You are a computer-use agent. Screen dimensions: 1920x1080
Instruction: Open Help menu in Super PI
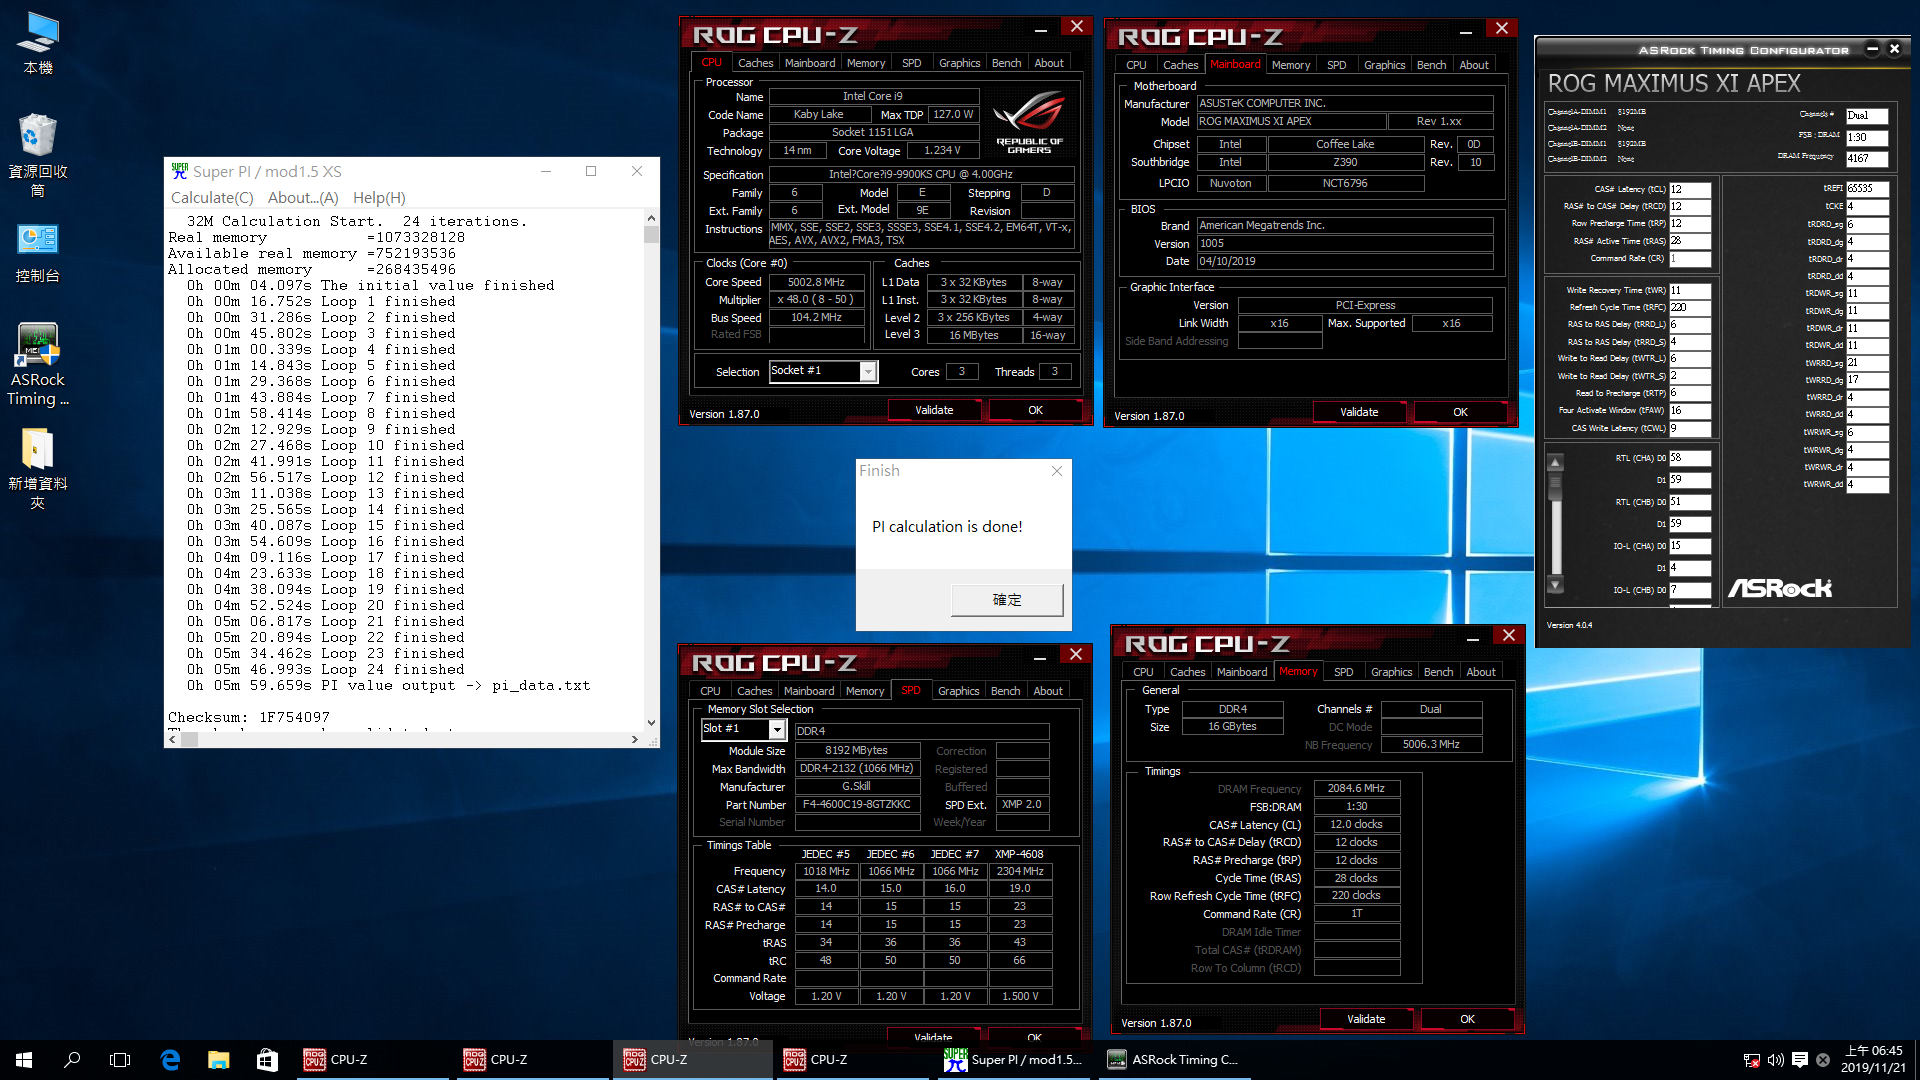(x=379, y=198)
